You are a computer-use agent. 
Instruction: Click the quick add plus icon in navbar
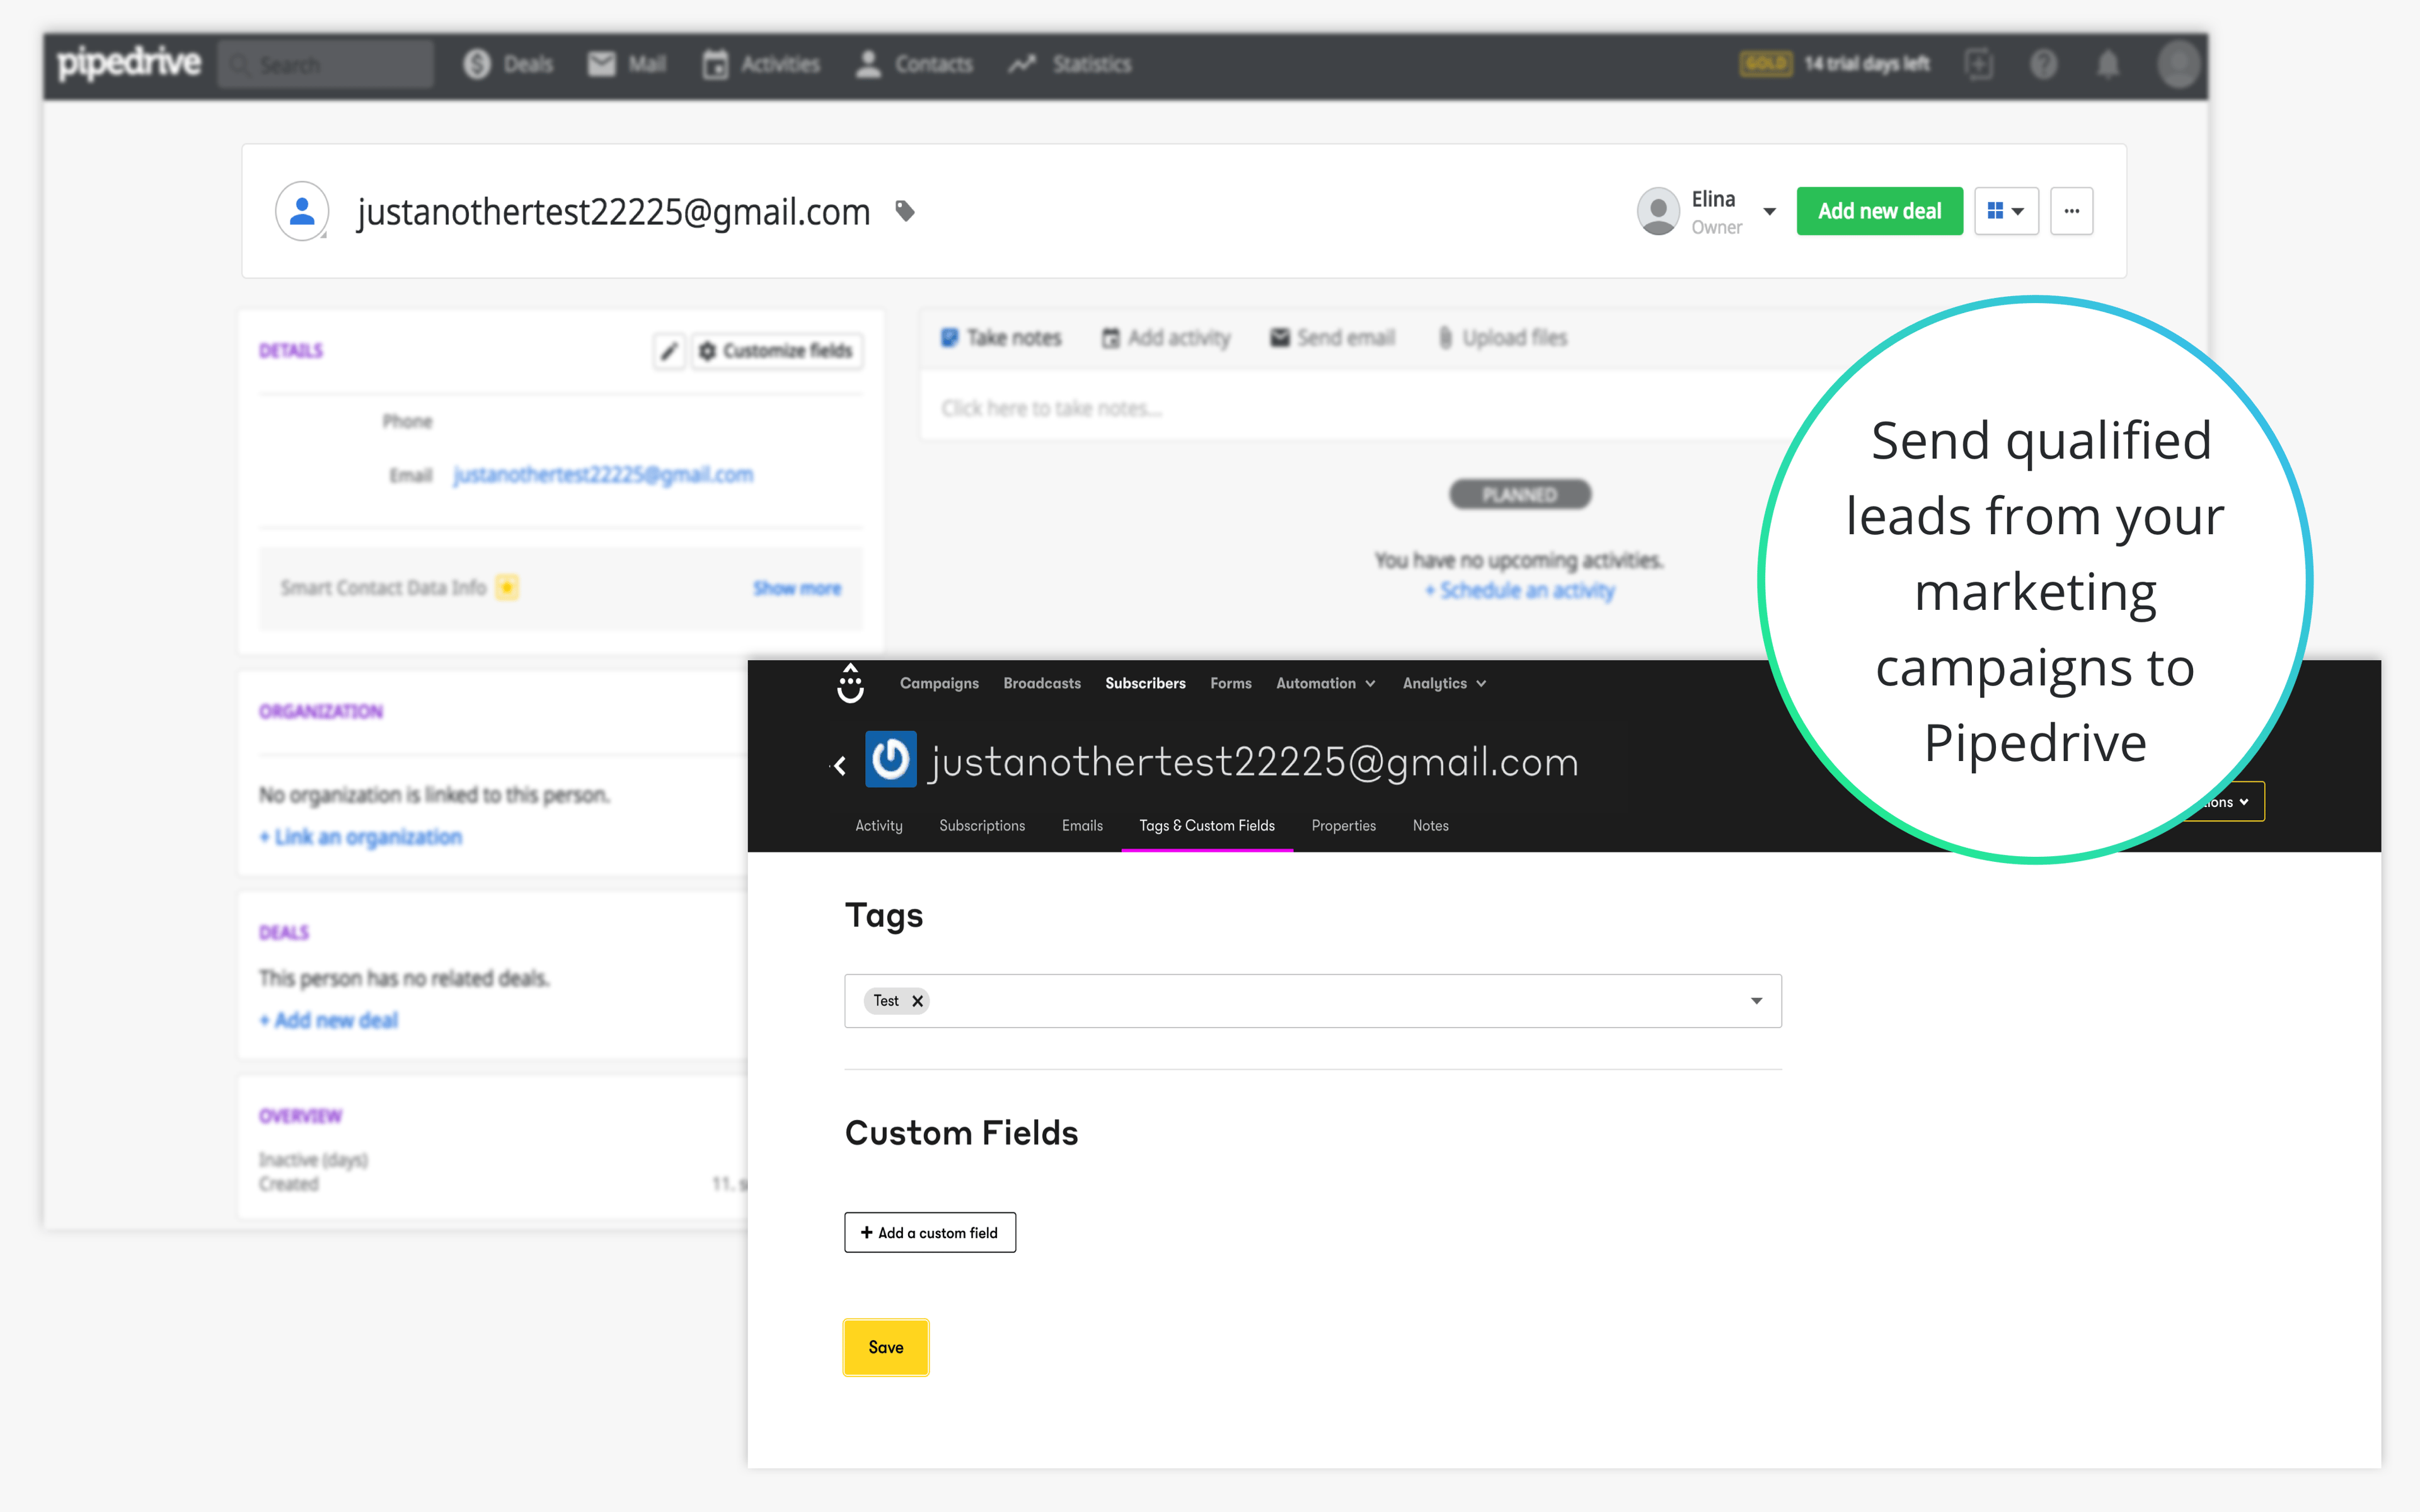(1978, 64)
